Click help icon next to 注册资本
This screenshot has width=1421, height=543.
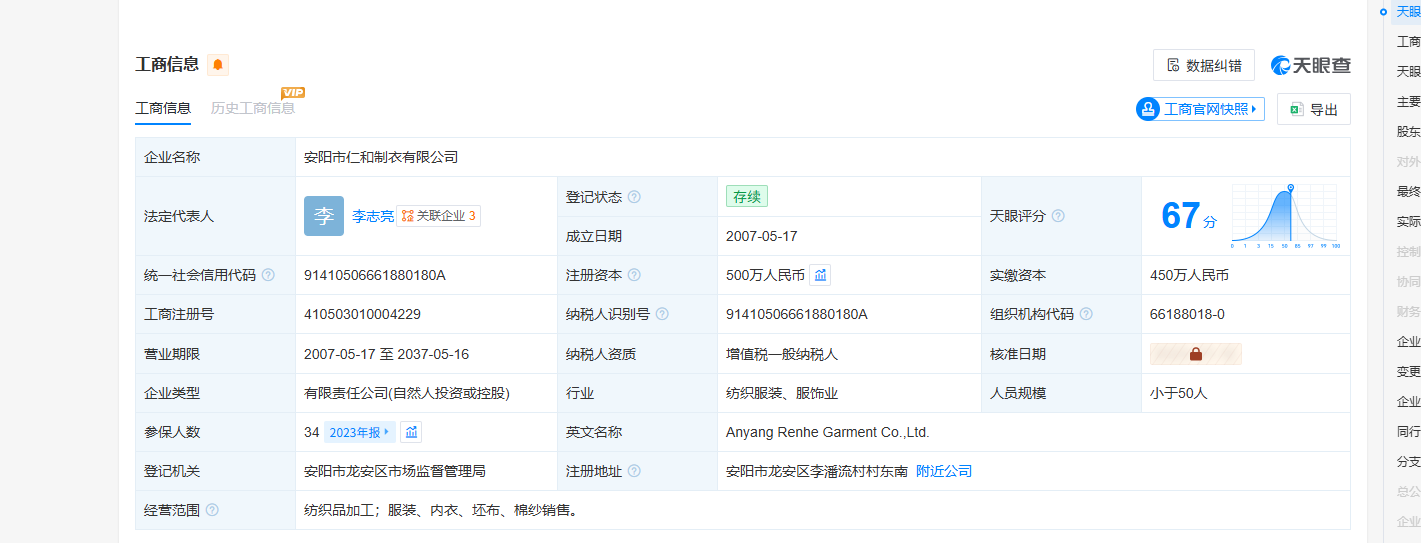tap(634, 275)
